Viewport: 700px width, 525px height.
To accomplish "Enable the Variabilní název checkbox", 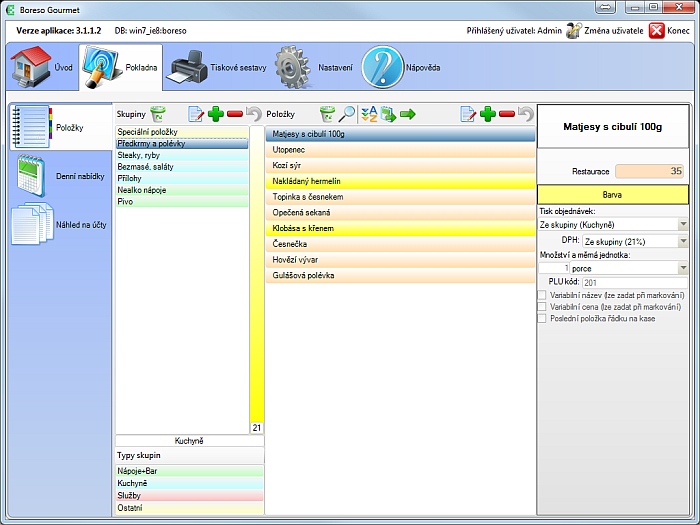I will tap(542, 295).
